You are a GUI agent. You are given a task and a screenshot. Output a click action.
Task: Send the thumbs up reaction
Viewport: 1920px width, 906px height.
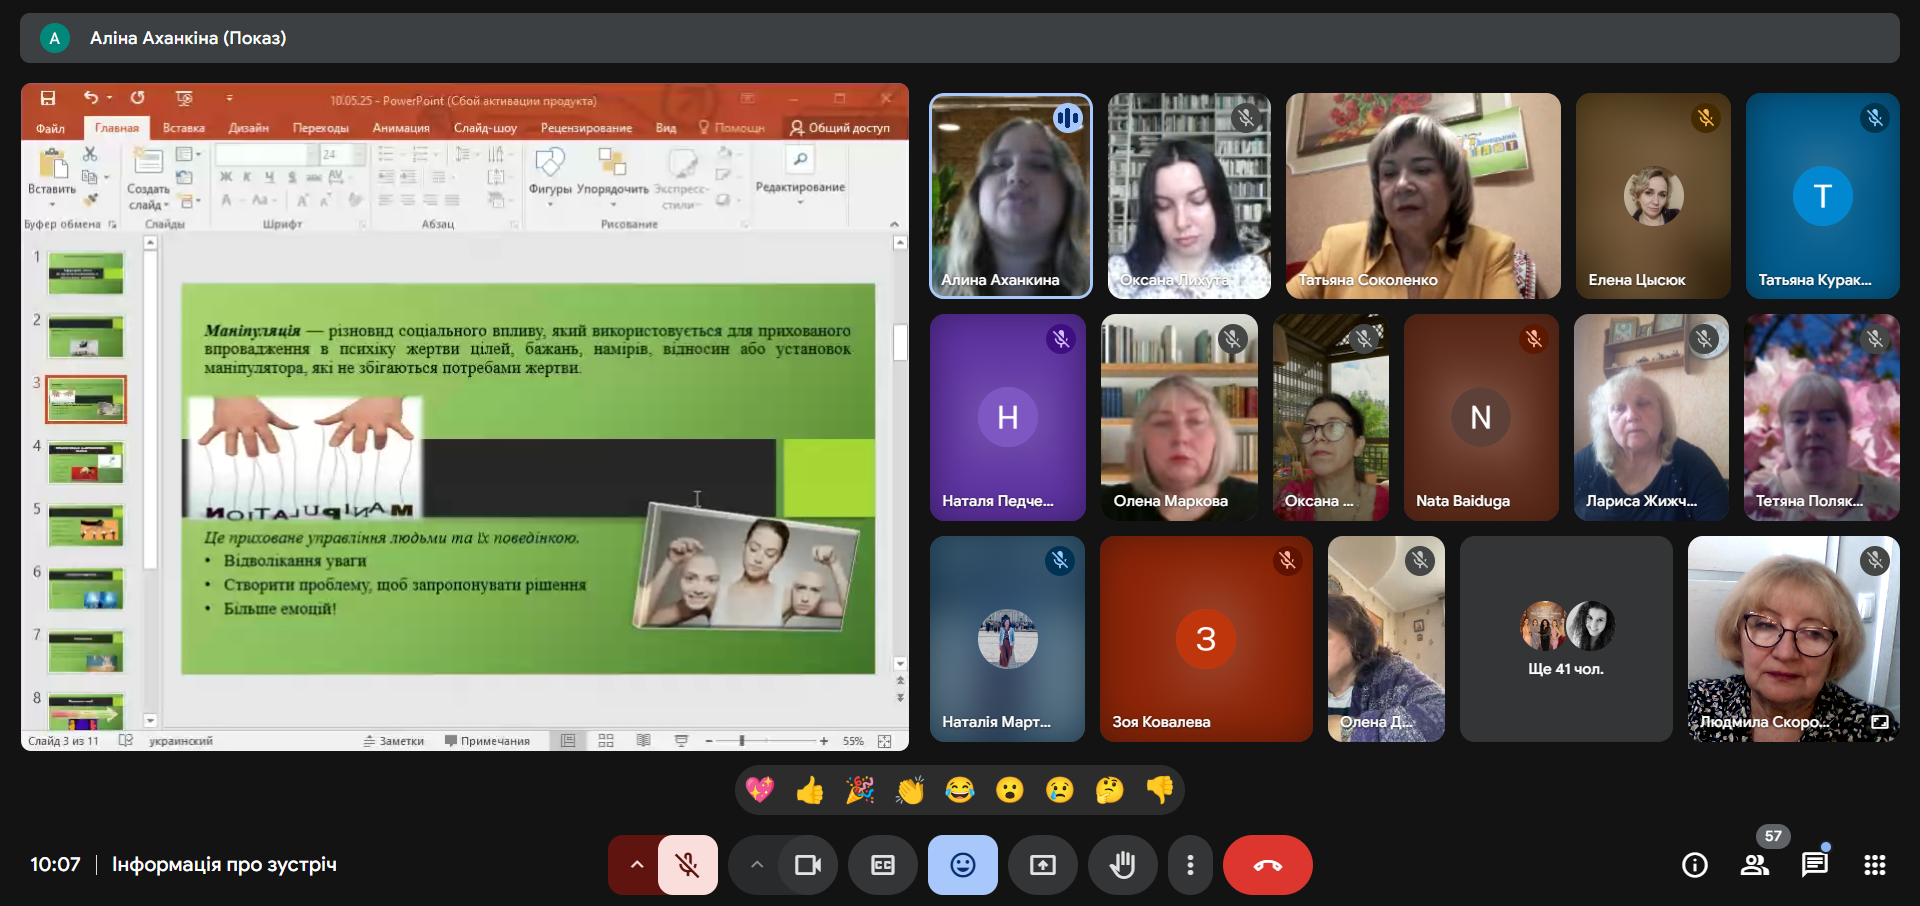(x=809, y=791)
